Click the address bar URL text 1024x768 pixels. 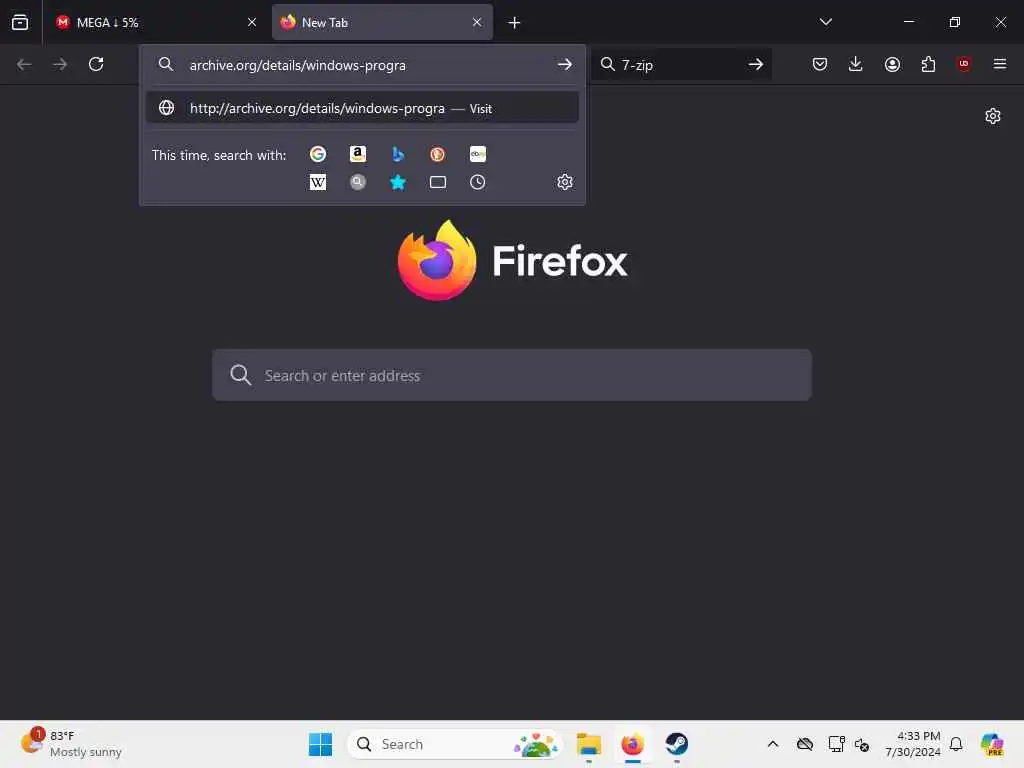(x=298, y=65)
